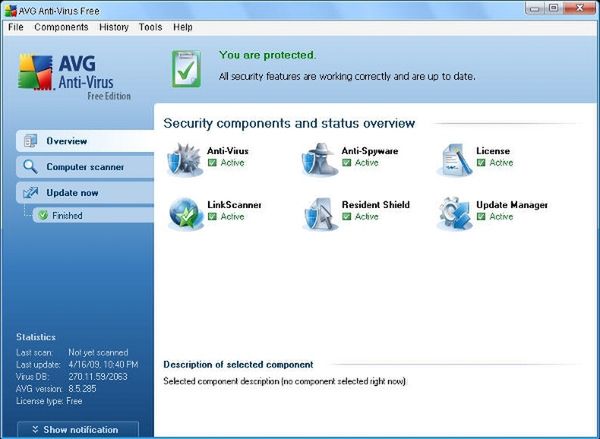Switch to the Overview section
The image size is (600, 439).
[85, 141]
